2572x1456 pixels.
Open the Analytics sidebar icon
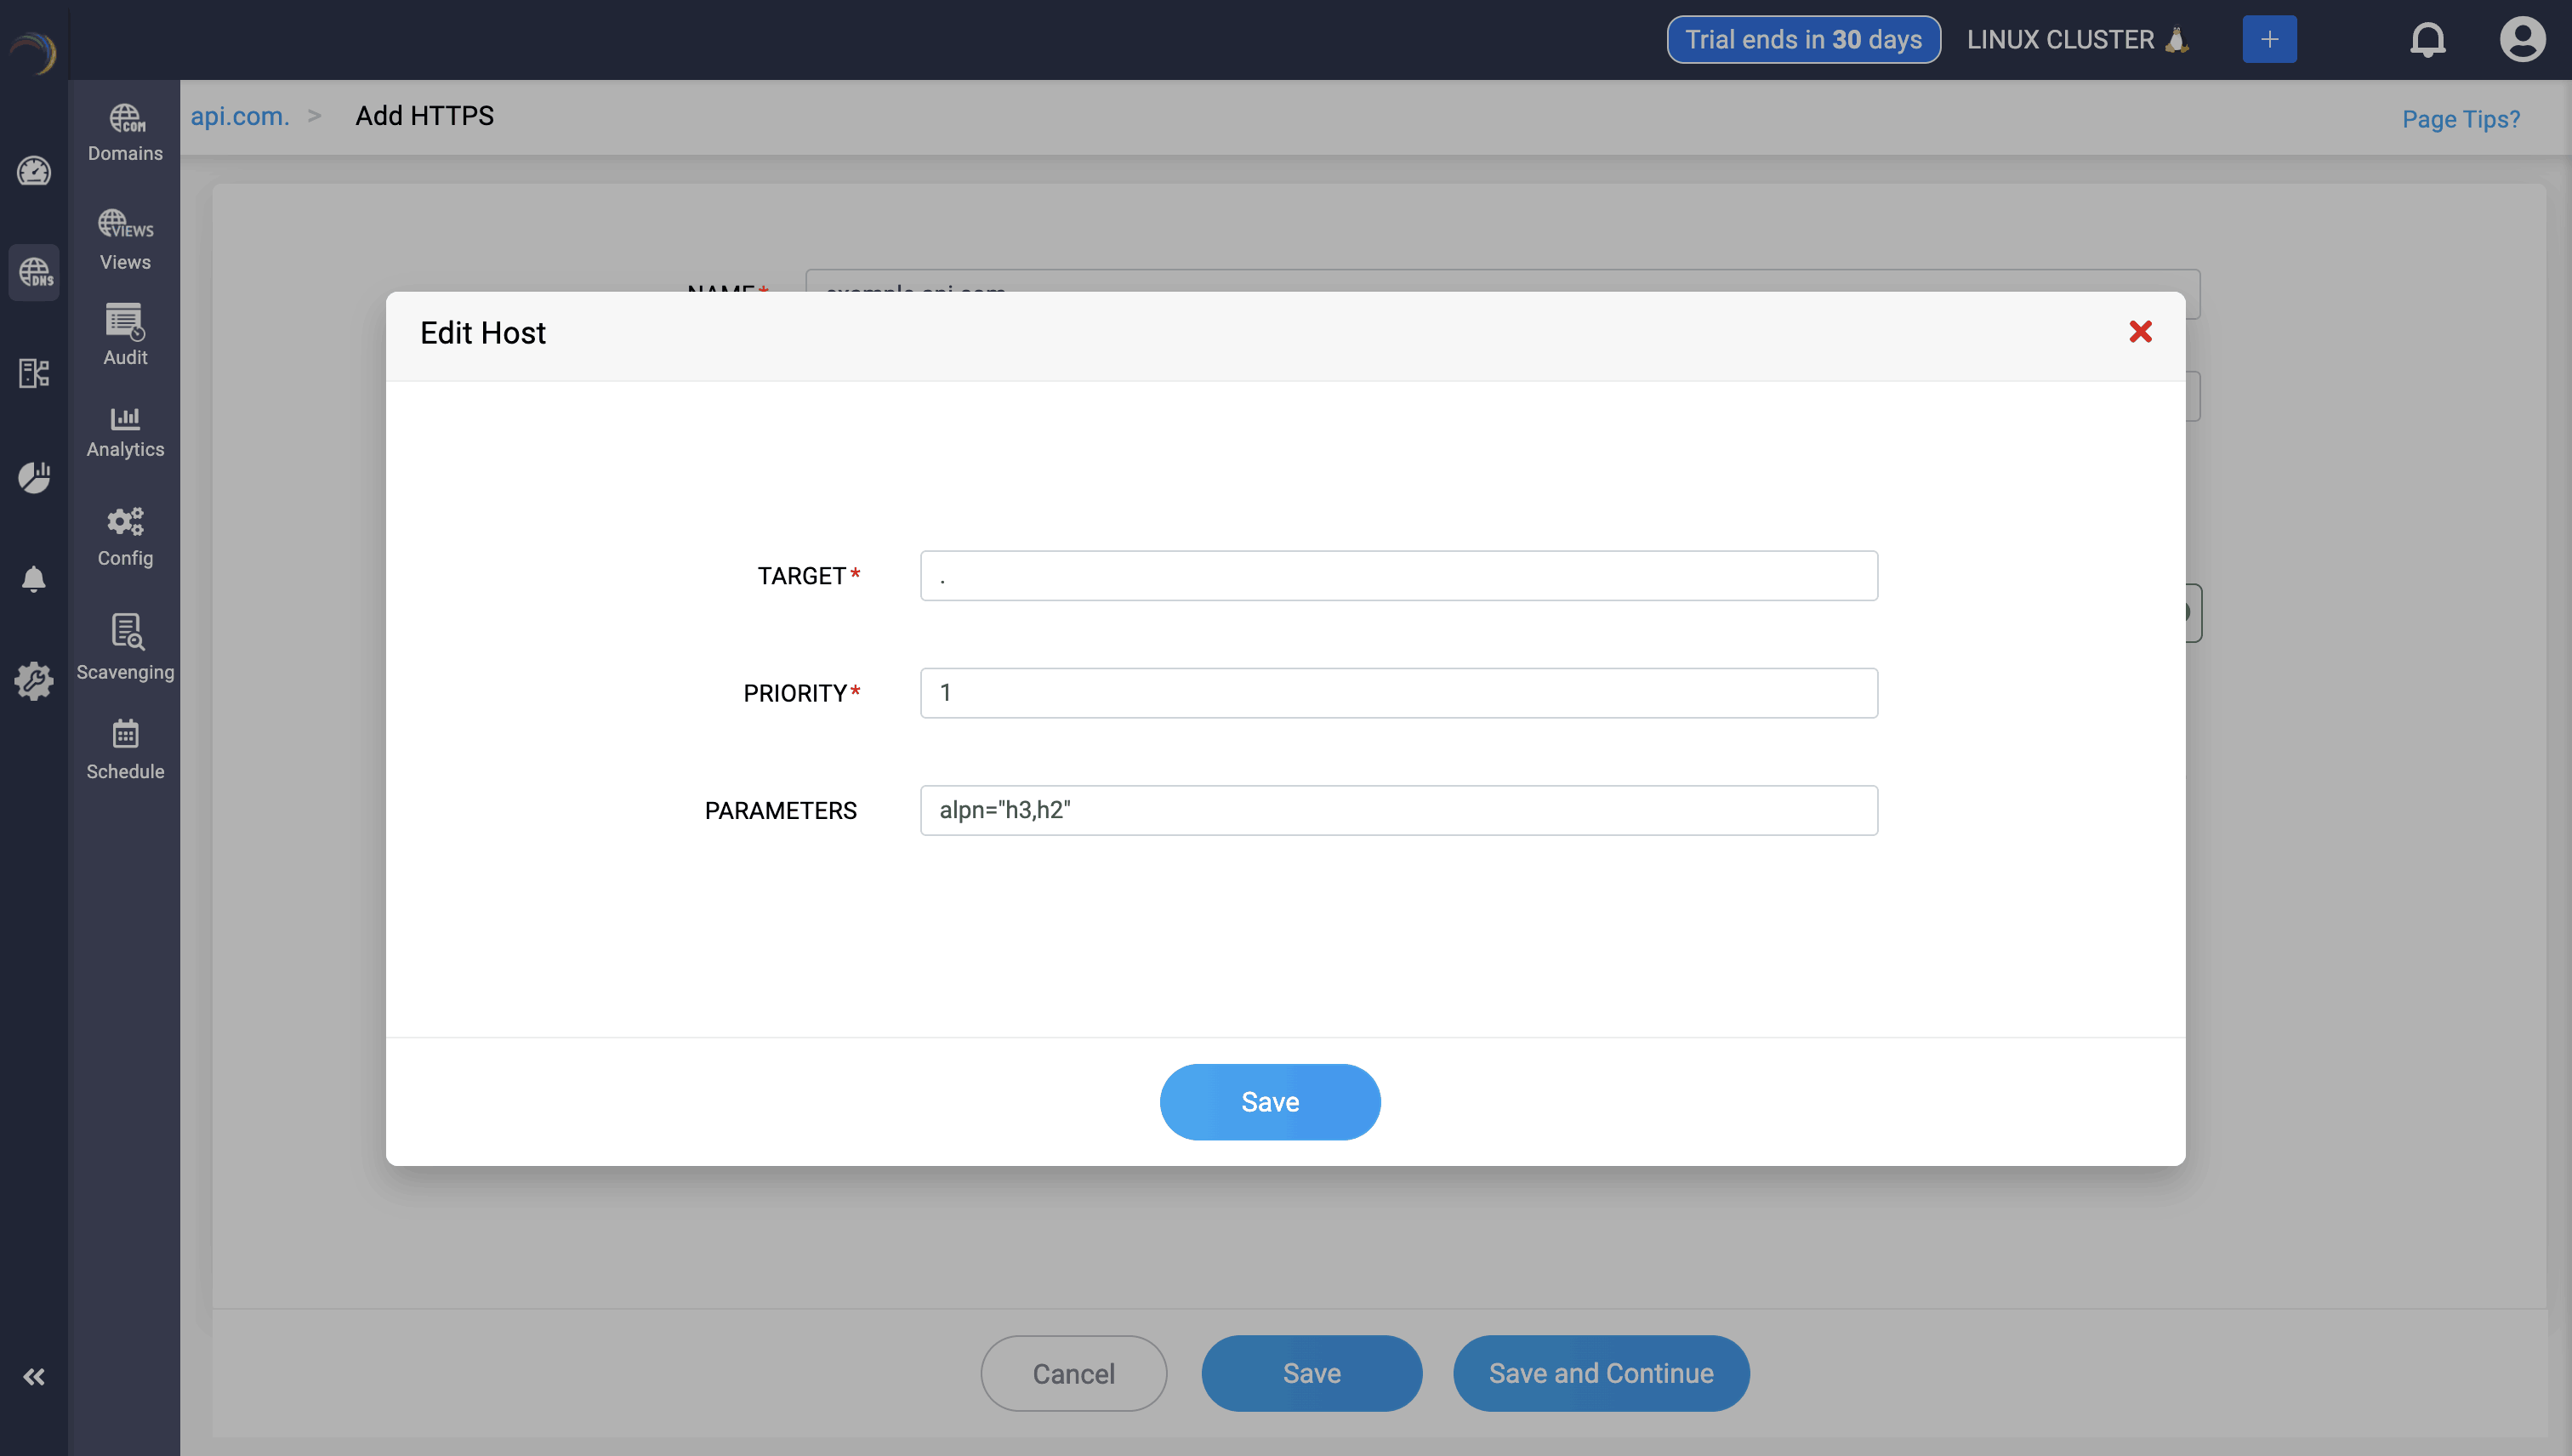click(125, 431)
